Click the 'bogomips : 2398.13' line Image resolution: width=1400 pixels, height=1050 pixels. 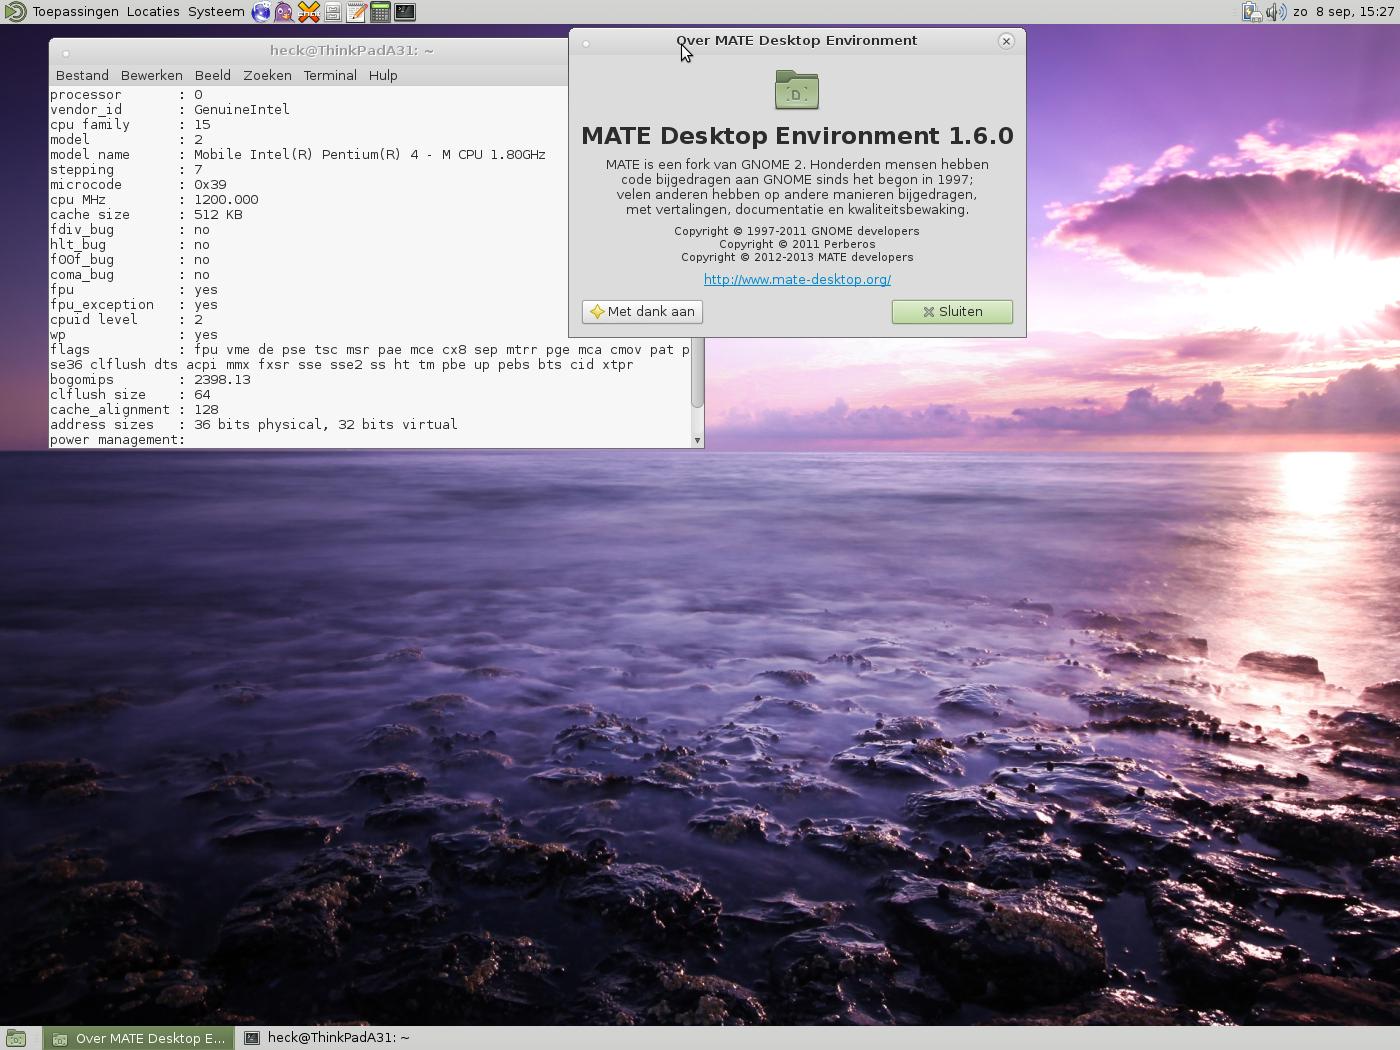(x=150, y=380)
